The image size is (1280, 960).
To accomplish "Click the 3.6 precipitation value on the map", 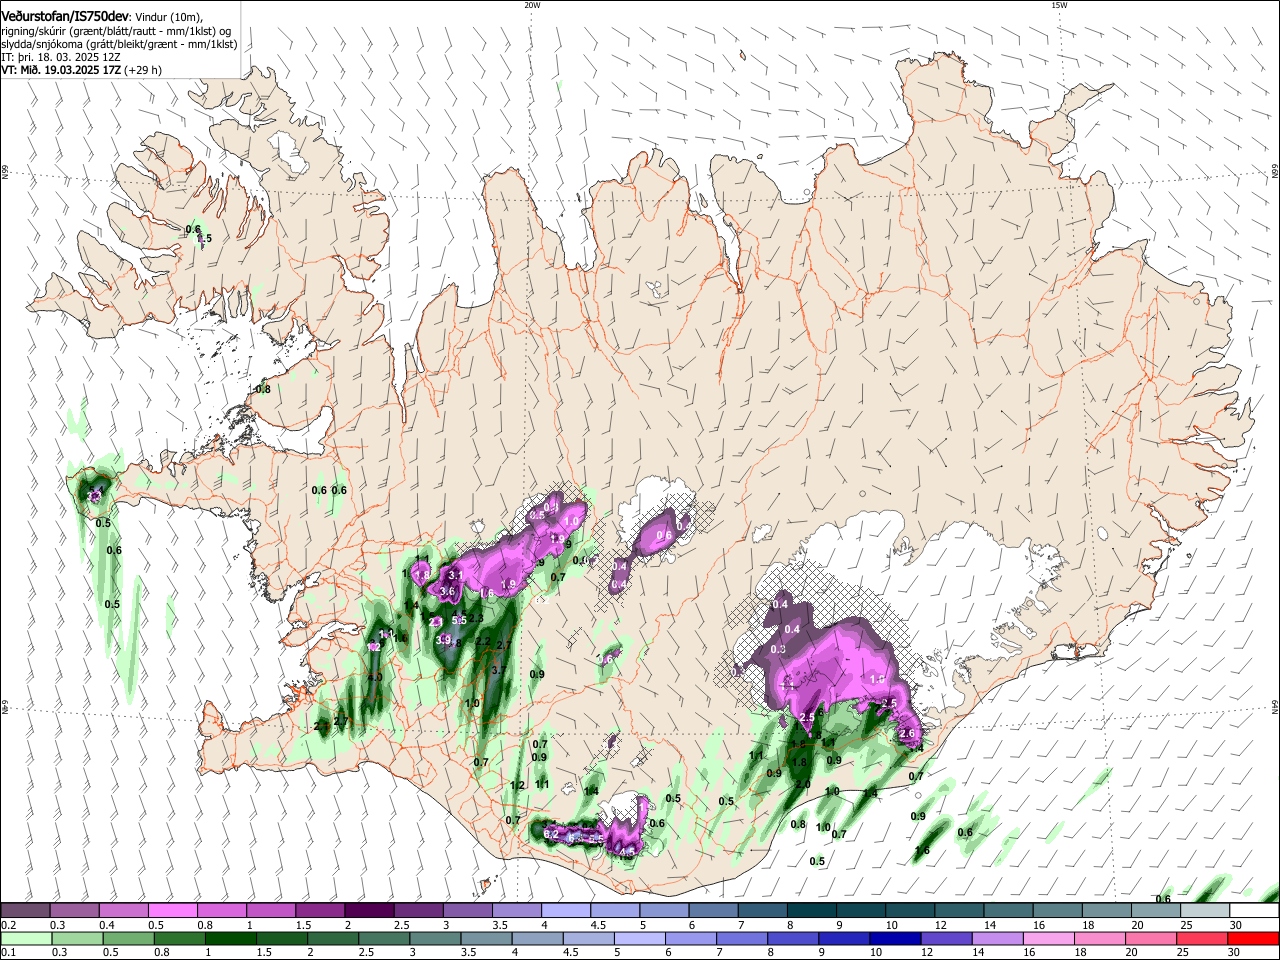I will 447,592.
